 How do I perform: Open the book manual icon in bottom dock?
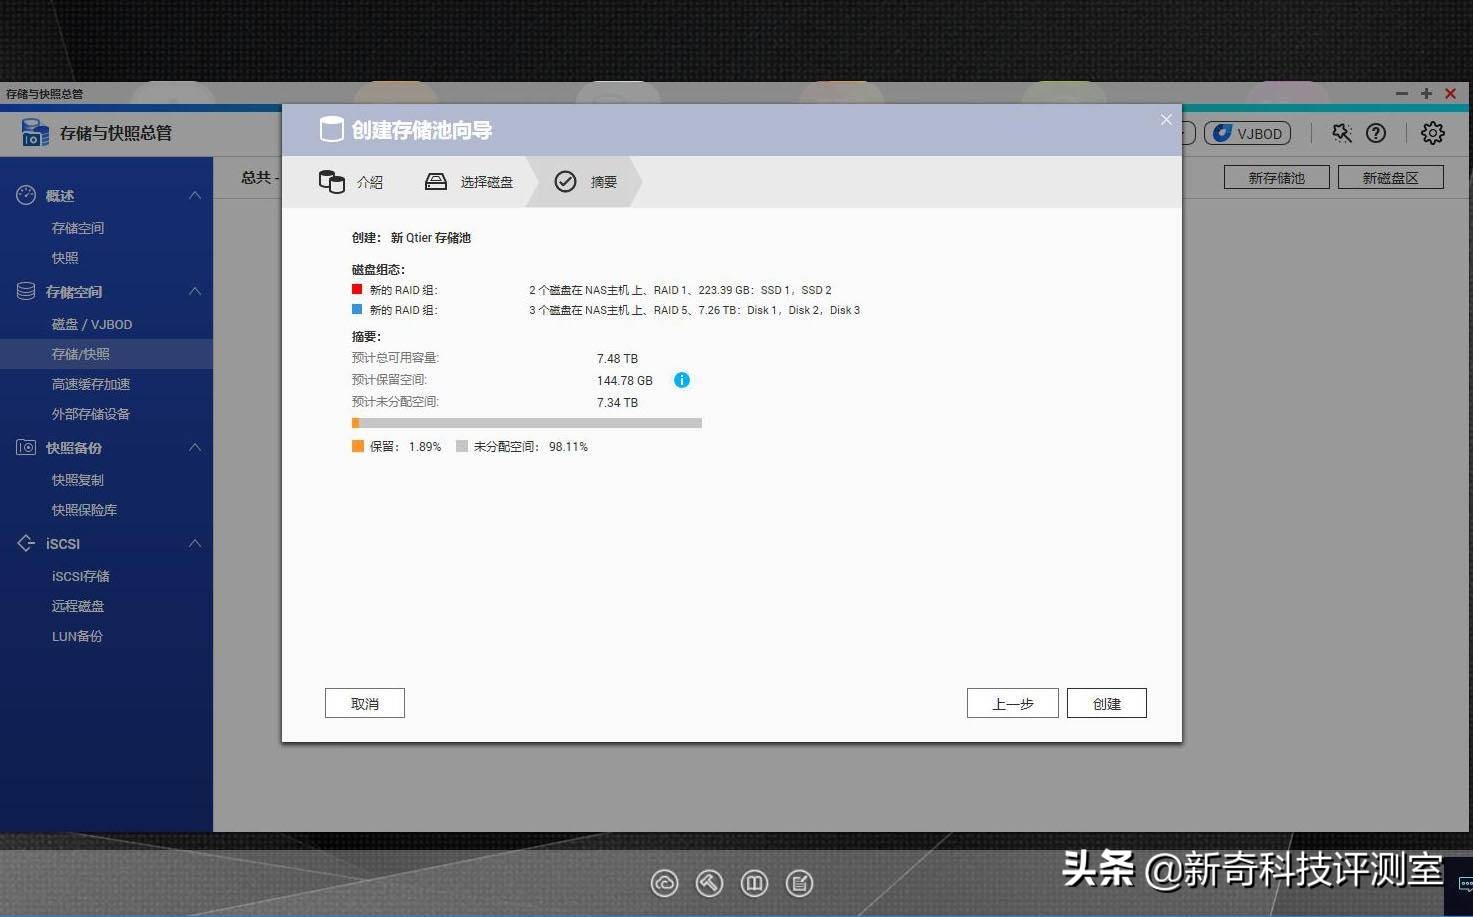point(754,883)
